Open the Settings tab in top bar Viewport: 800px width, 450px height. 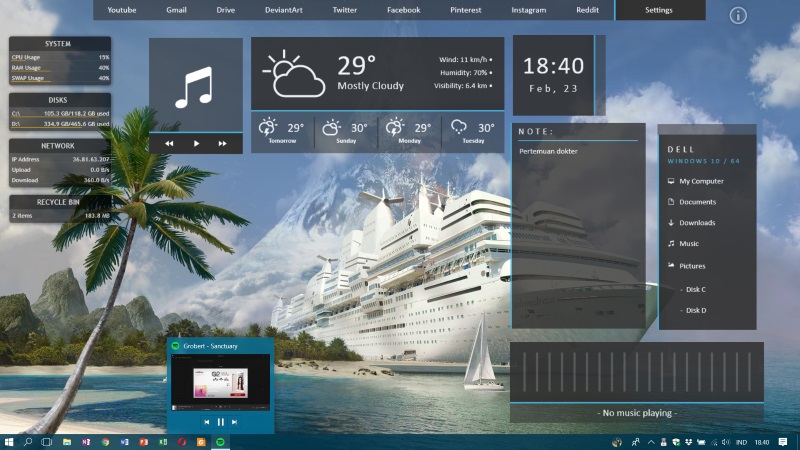[x=660, y=10]
